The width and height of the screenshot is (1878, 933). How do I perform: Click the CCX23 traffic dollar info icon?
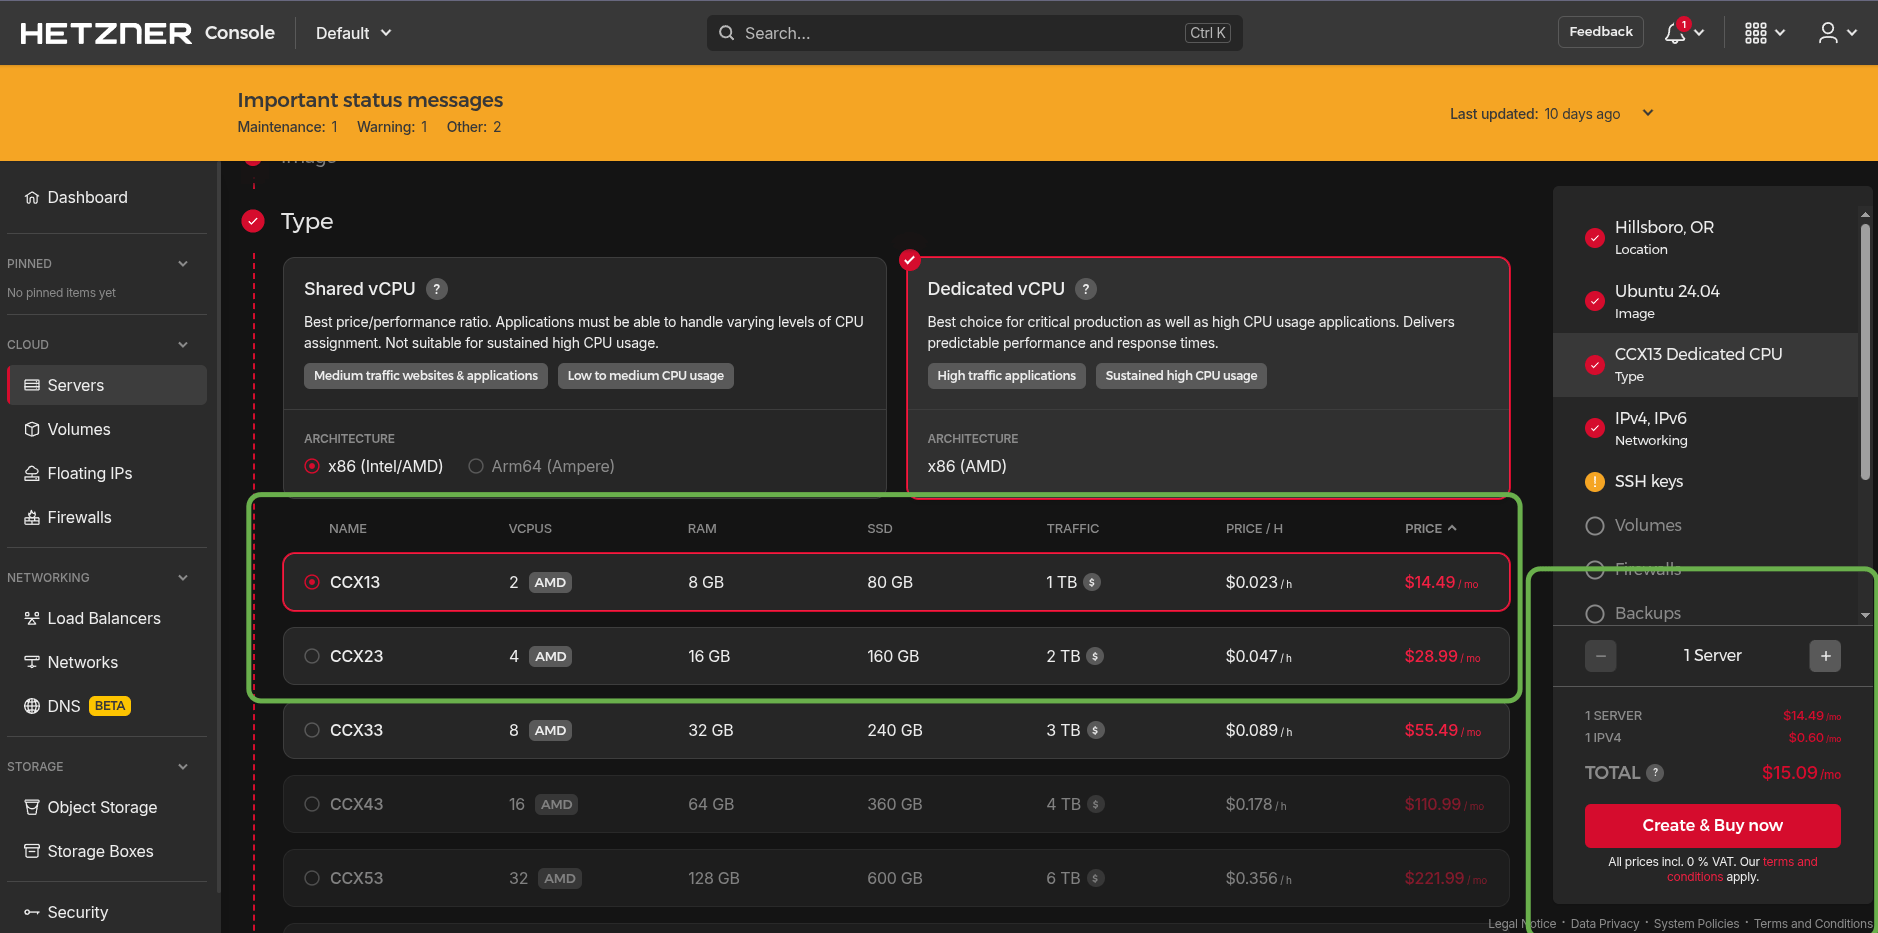point(1095,656)
